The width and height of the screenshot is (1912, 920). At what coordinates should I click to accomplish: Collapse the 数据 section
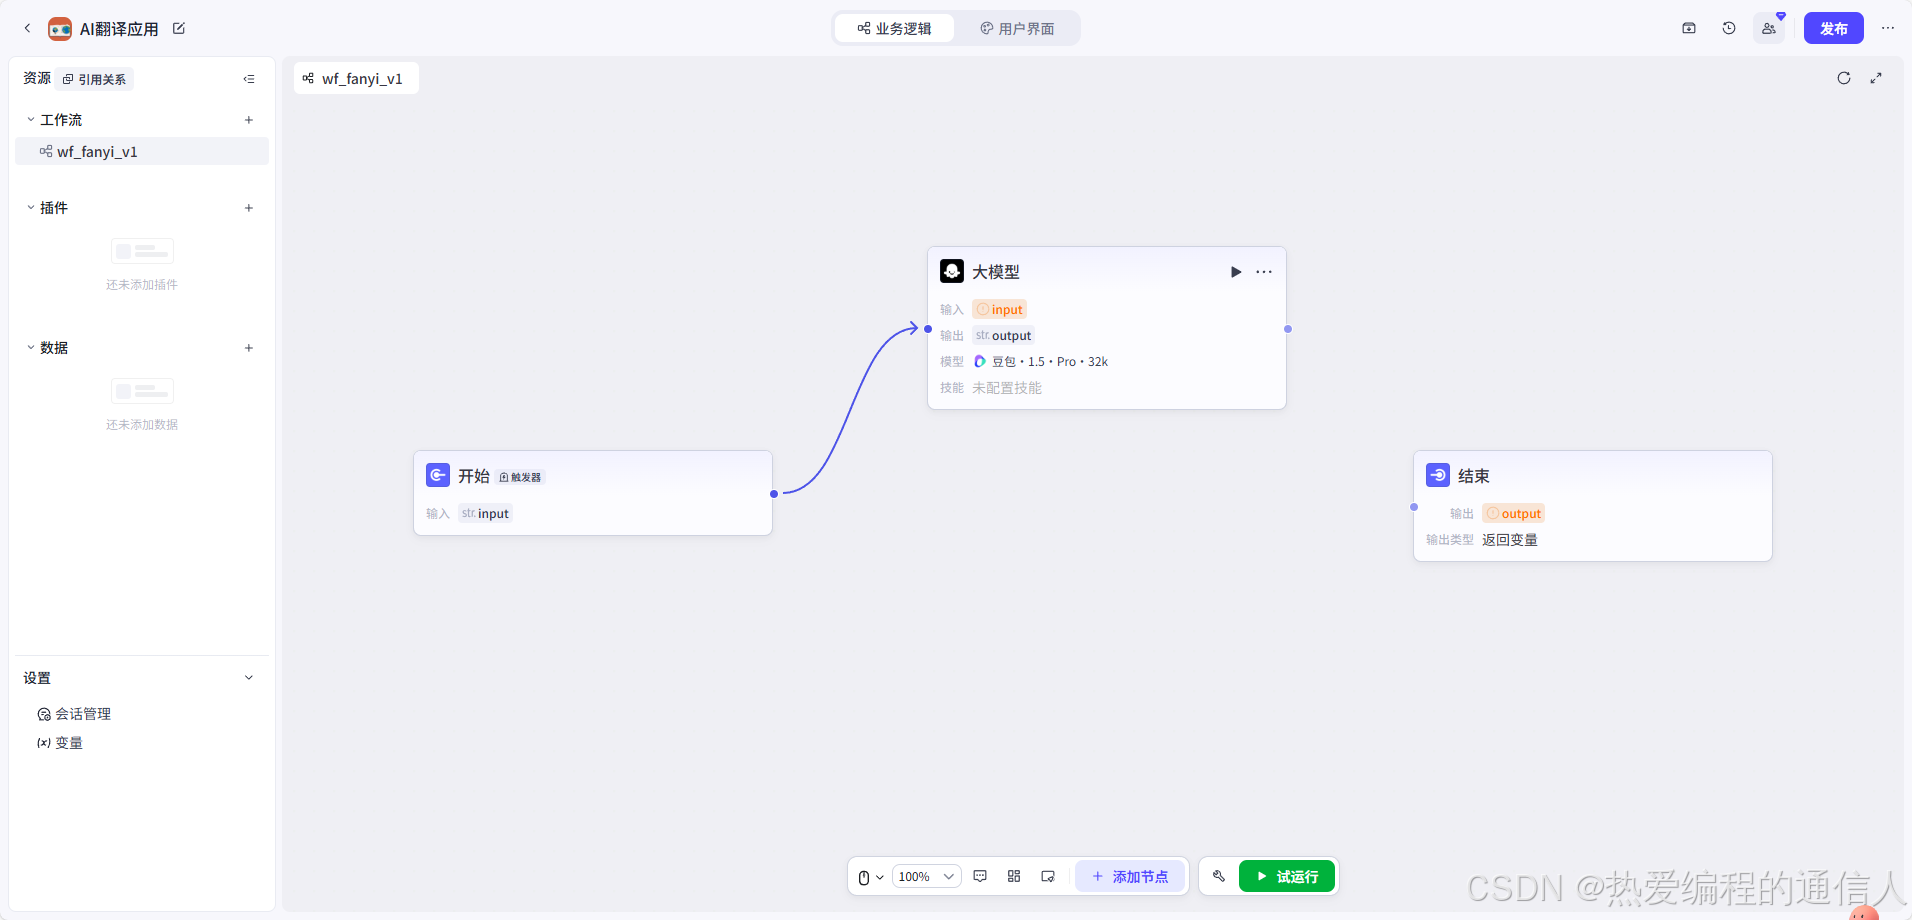tap(31, 348)
